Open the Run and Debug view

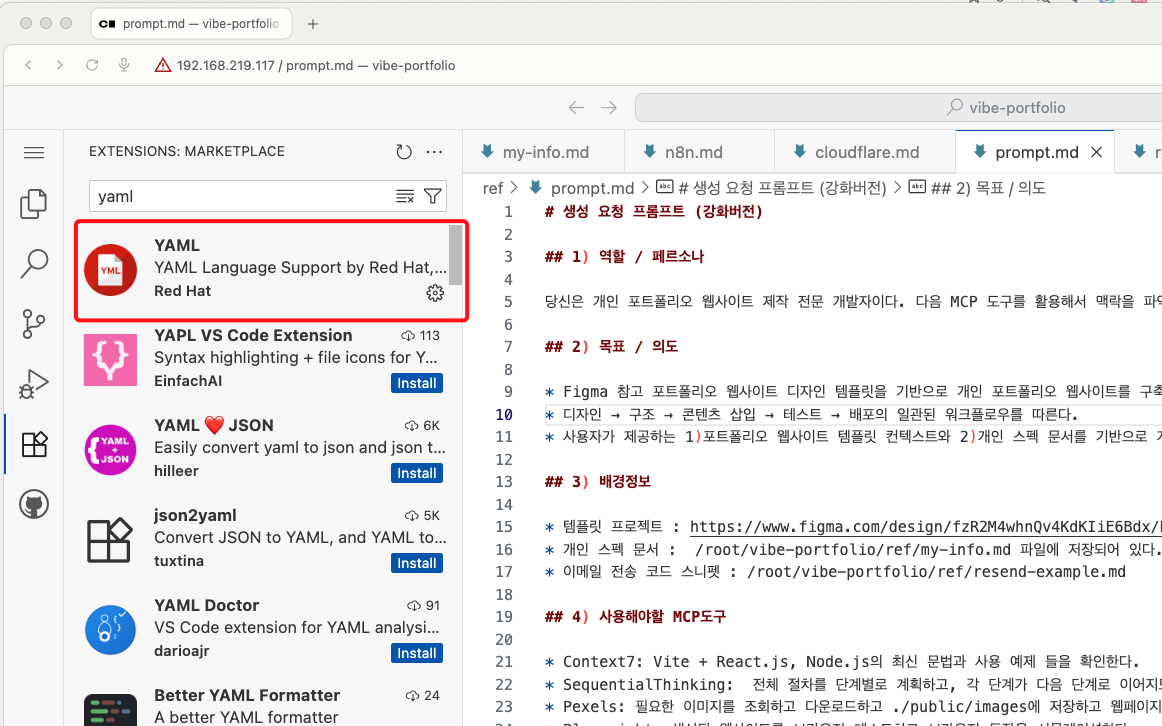pos(34,384)
